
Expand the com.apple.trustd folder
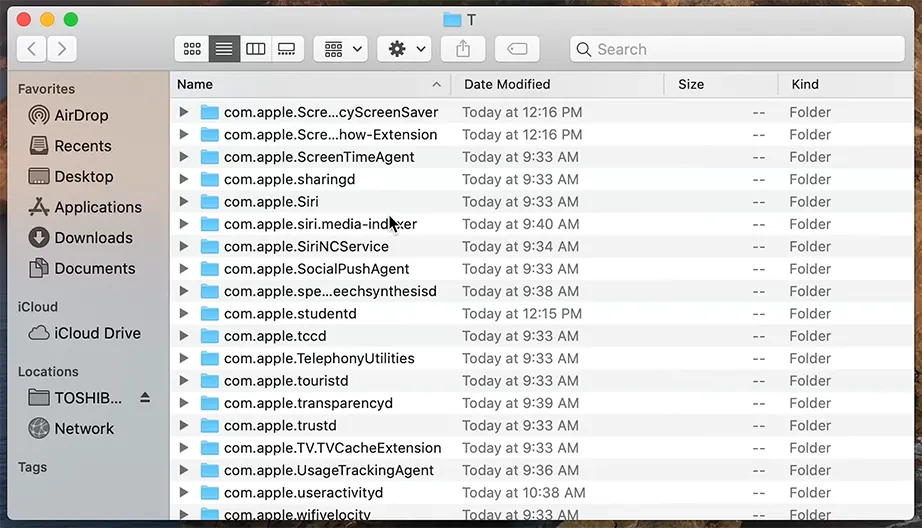tap(183, 425)
